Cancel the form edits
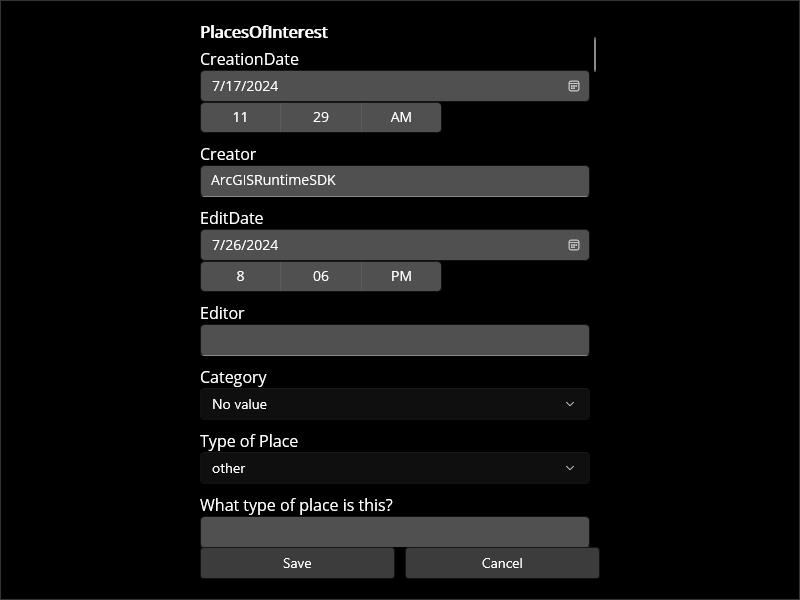The height and width of the screenshot is (600, 800). click(502, 563)
